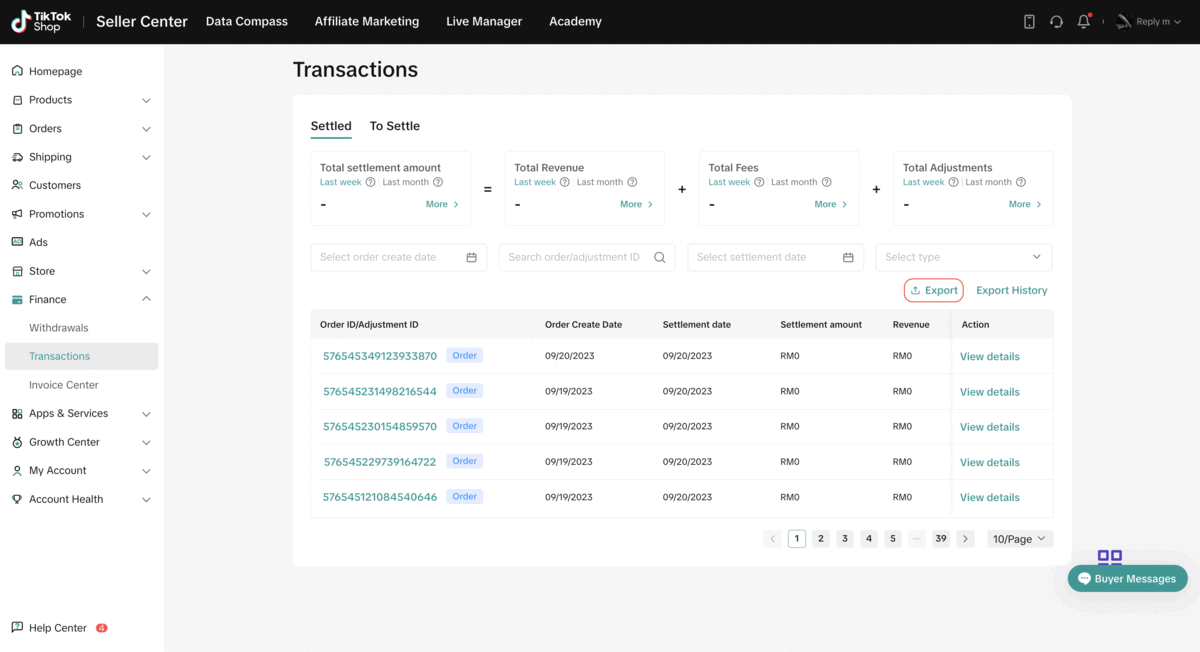Image resolution: width=1200 pixels, height=652 pixels.
Task: Open Affiliate Marketing in top navigation
Action: coord(366,21)
